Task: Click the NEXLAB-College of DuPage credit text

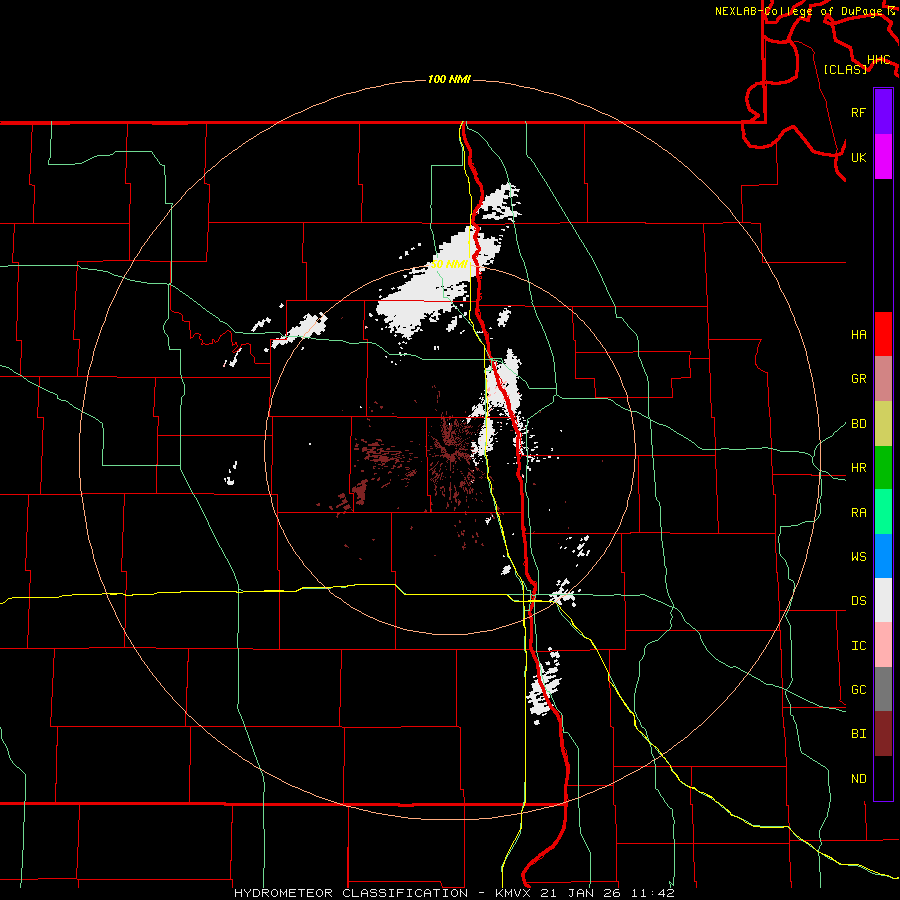Action: pyautogui.click(x=798, y=11)
